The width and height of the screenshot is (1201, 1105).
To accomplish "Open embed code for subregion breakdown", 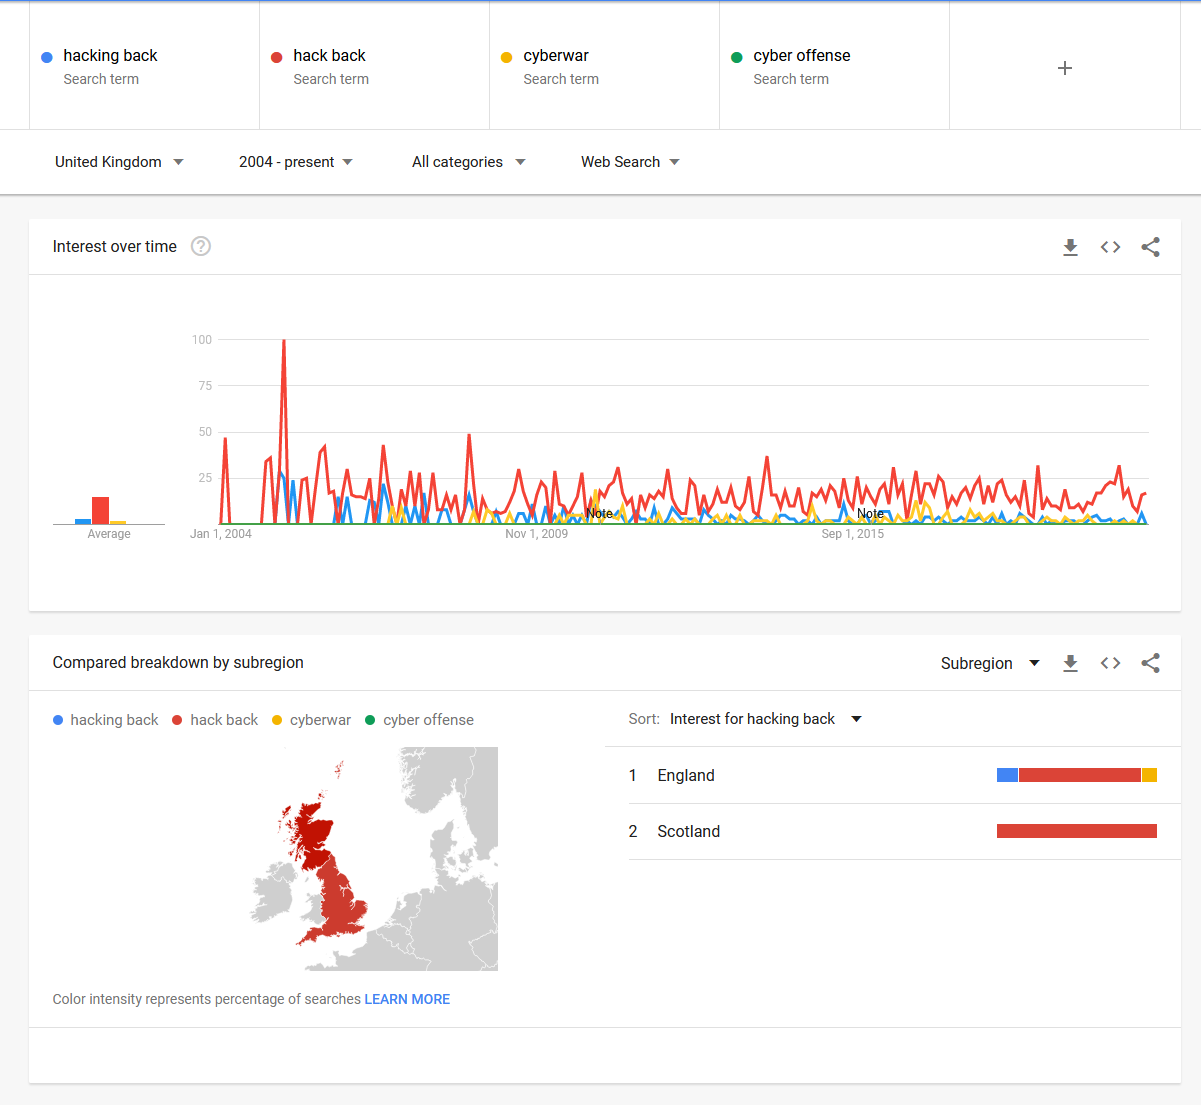I will coord(1110,663).
